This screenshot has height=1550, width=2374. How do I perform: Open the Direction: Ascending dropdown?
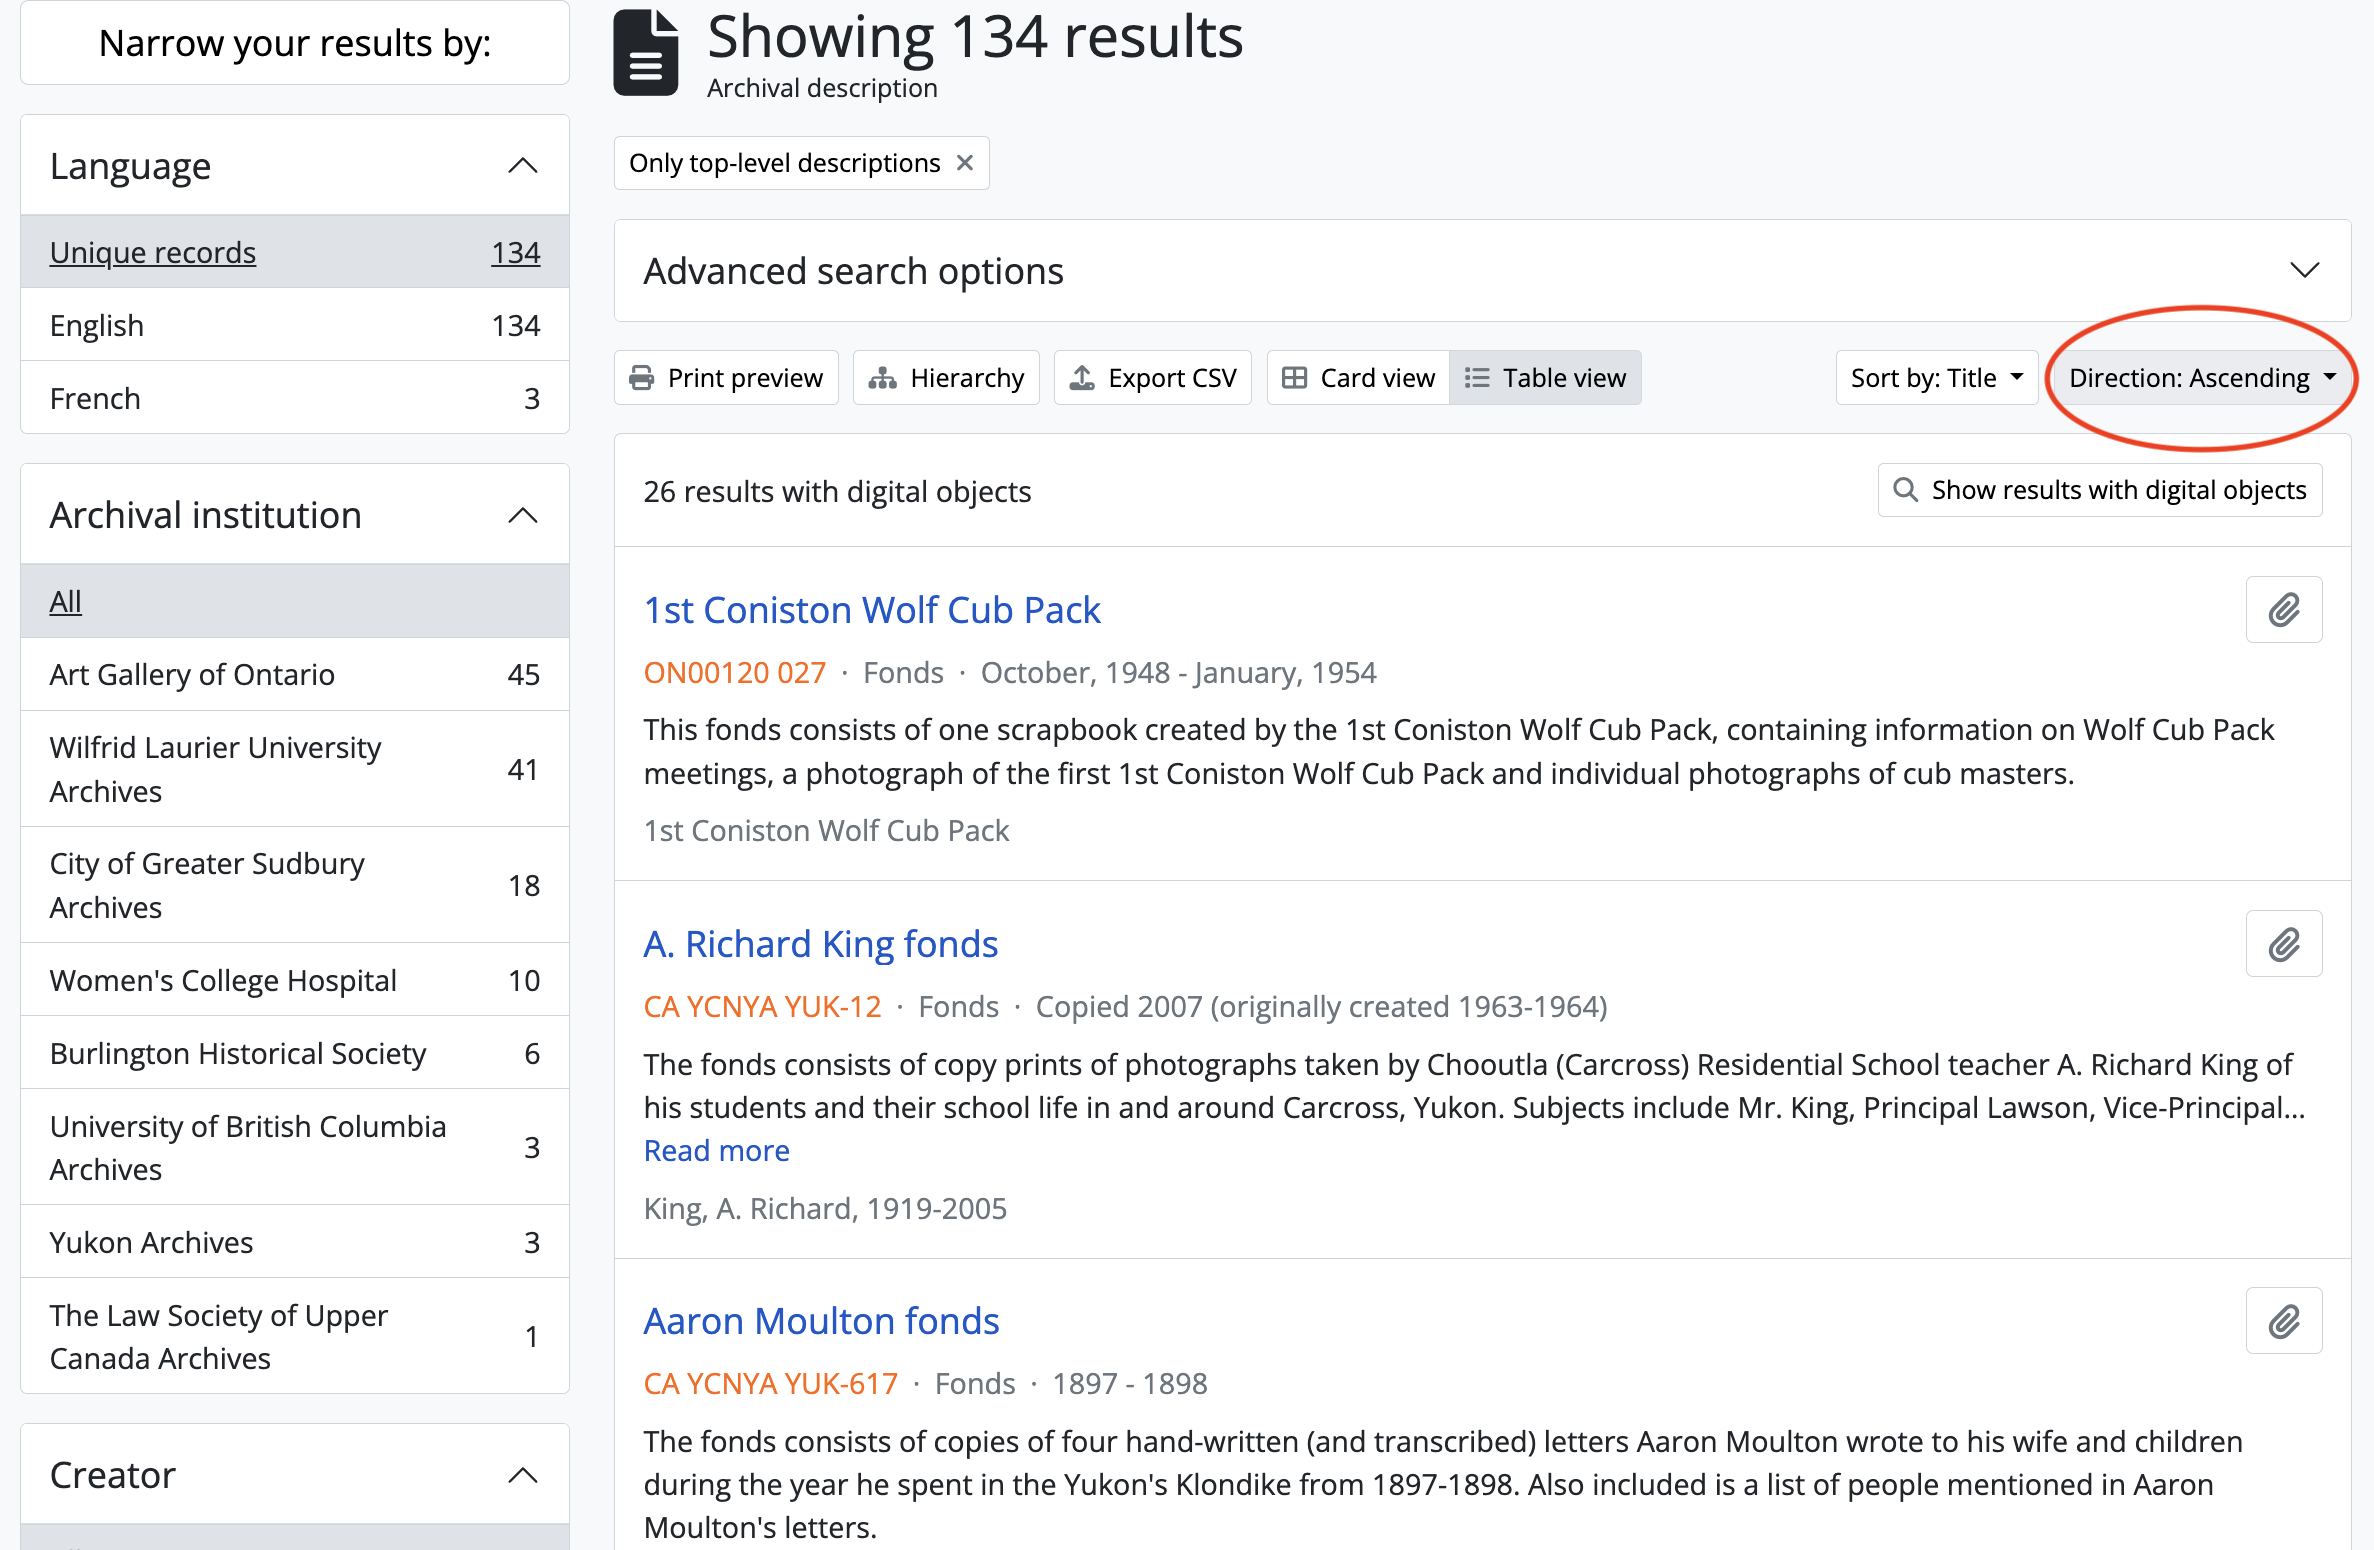2202,378
